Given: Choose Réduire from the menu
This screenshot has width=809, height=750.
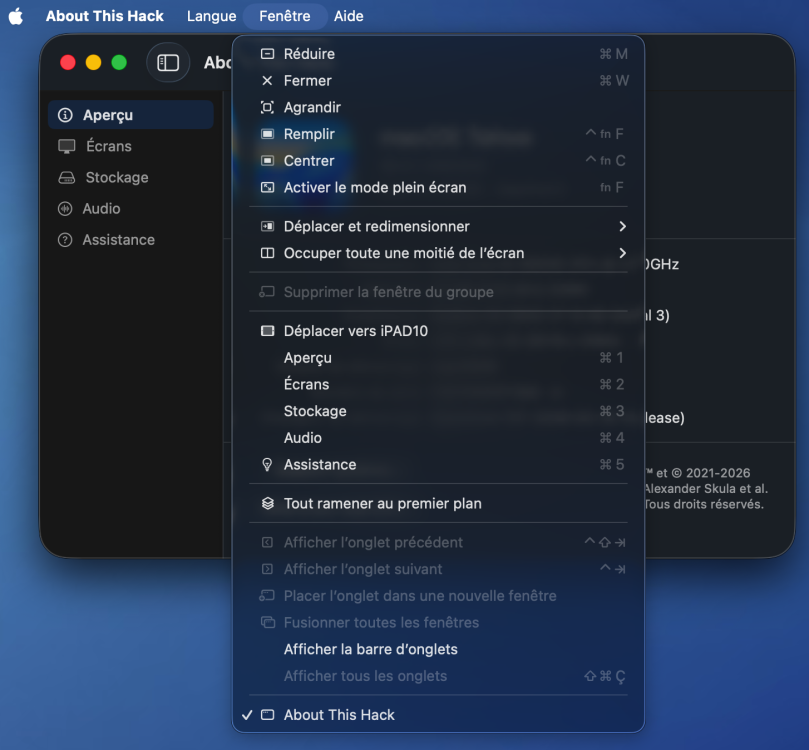Looking at the screenshot, I should [x=438, y=54].
